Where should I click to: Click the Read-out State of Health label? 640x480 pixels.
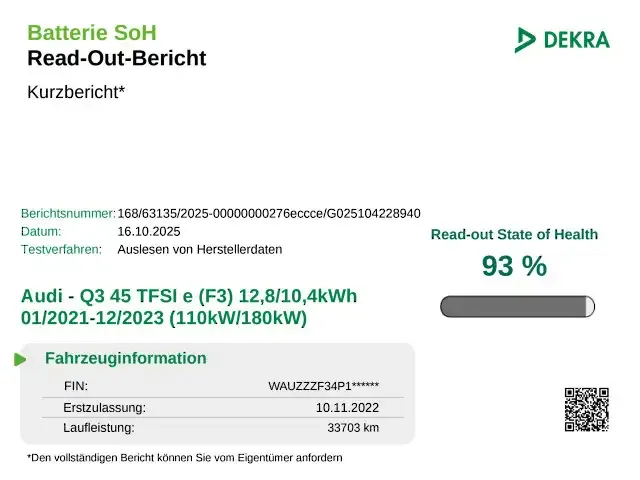pos(514,235)
